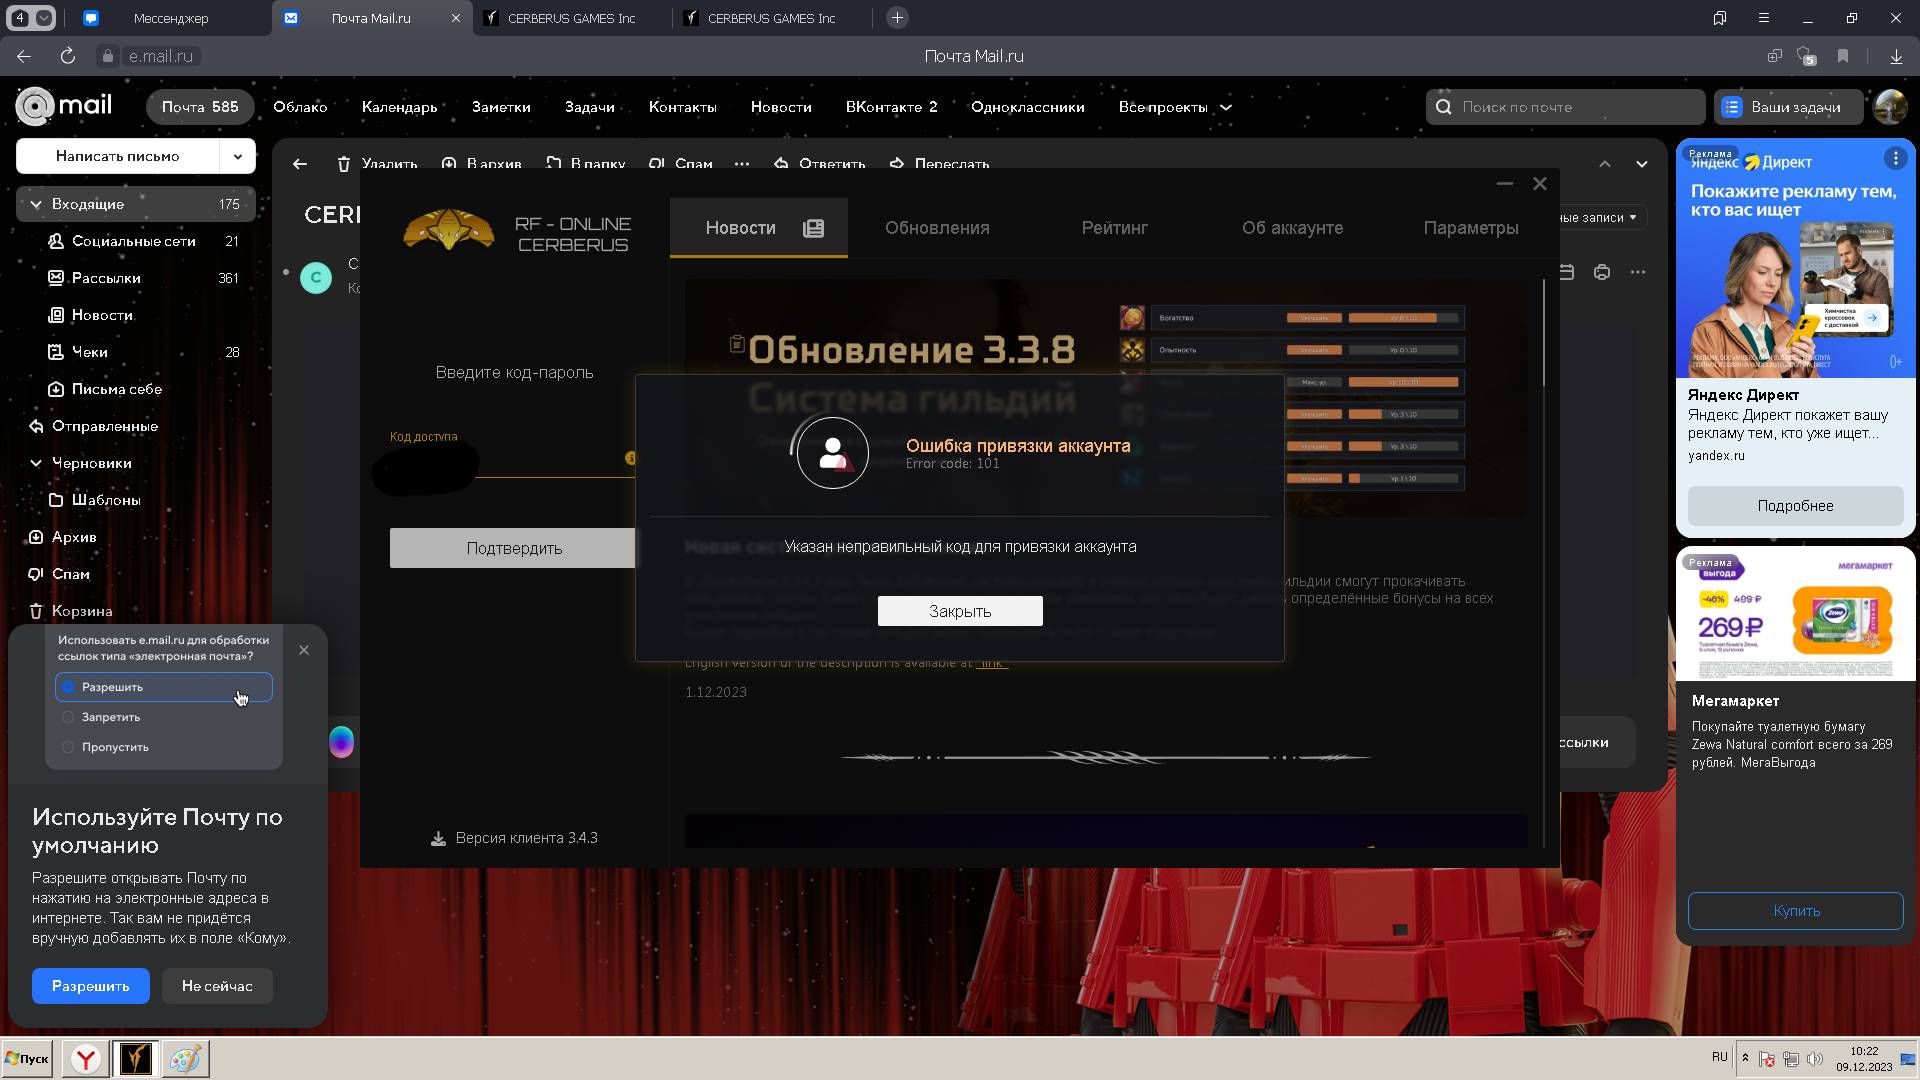Reload the page with the refresh icon

[67, 56]
